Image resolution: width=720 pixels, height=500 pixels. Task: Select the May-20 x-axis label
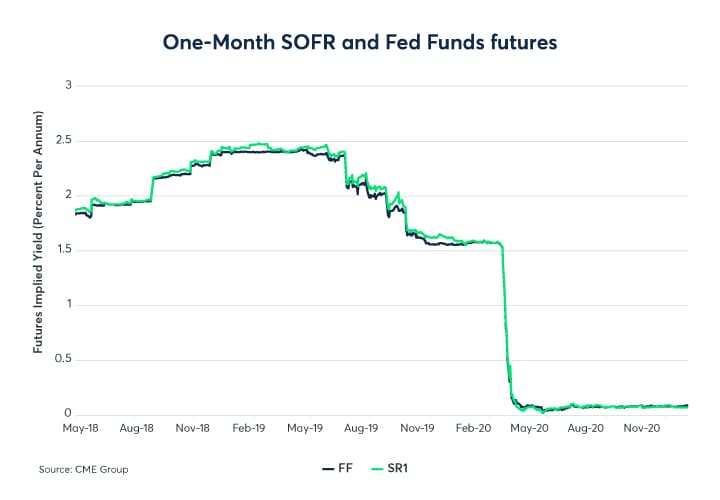tap(529, 427)
